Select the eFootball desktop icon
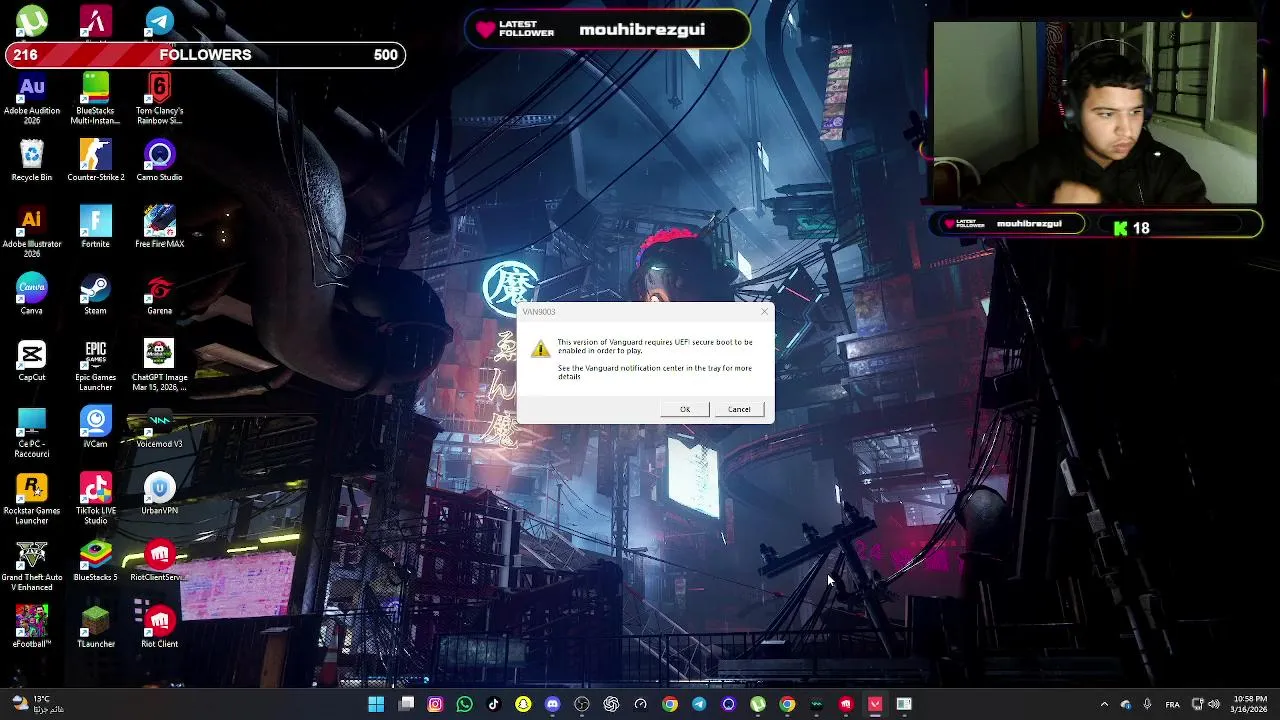The width and height of the screenshot is (1280, 720). point(32,628)
